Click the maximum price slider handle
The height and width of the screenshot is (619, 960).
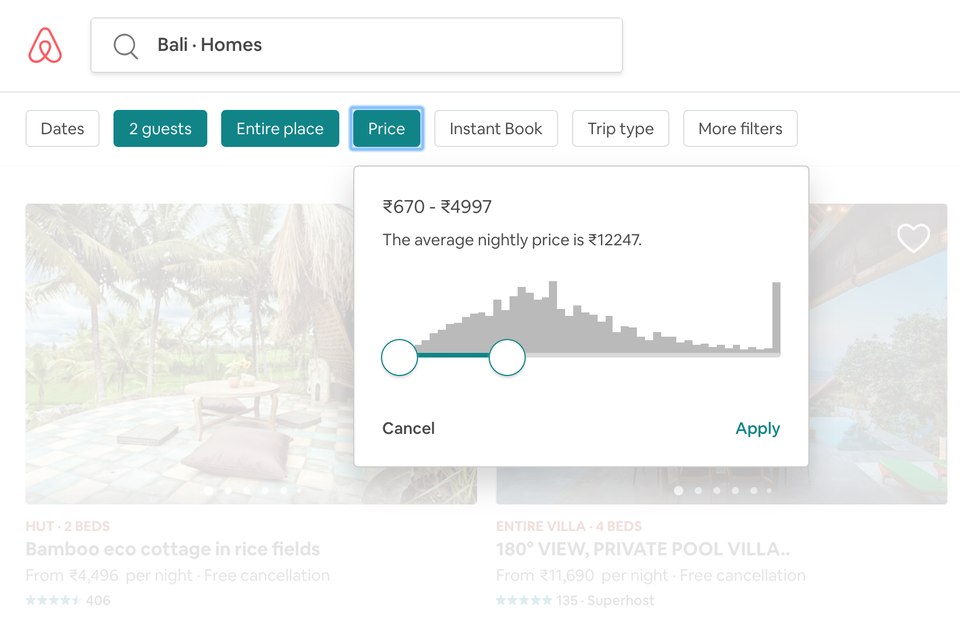tap(507, 358)
